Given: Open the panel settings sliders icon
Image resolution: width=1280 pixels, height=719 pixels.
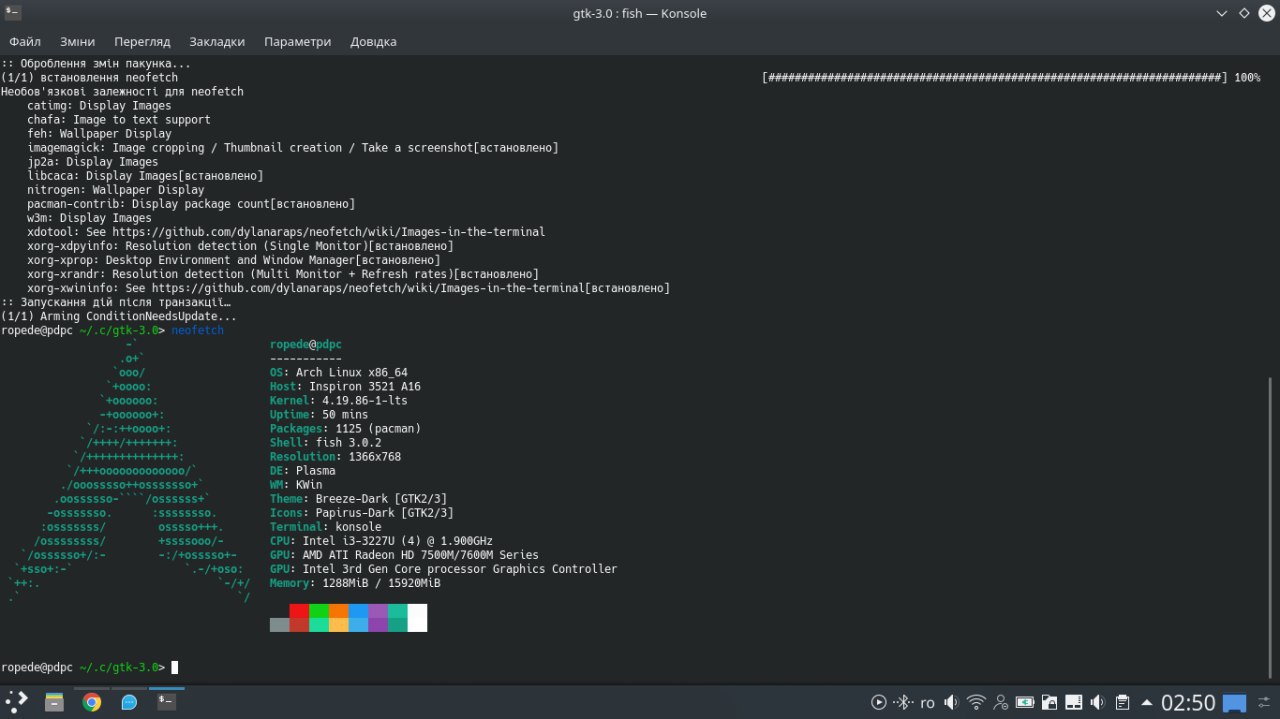Looking at the screenshot, I should coord(1266,703).
